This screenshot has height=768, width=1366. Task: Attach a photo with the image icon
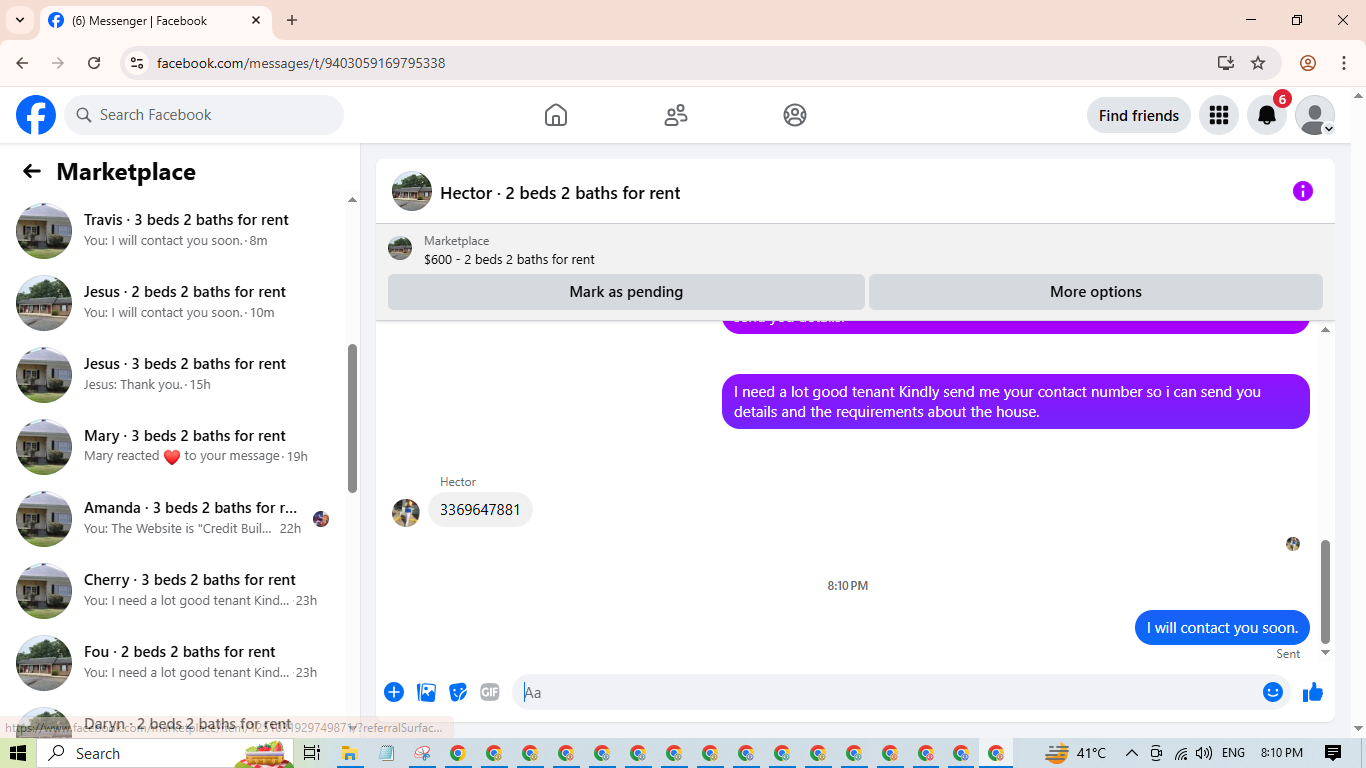coord(427,692)
